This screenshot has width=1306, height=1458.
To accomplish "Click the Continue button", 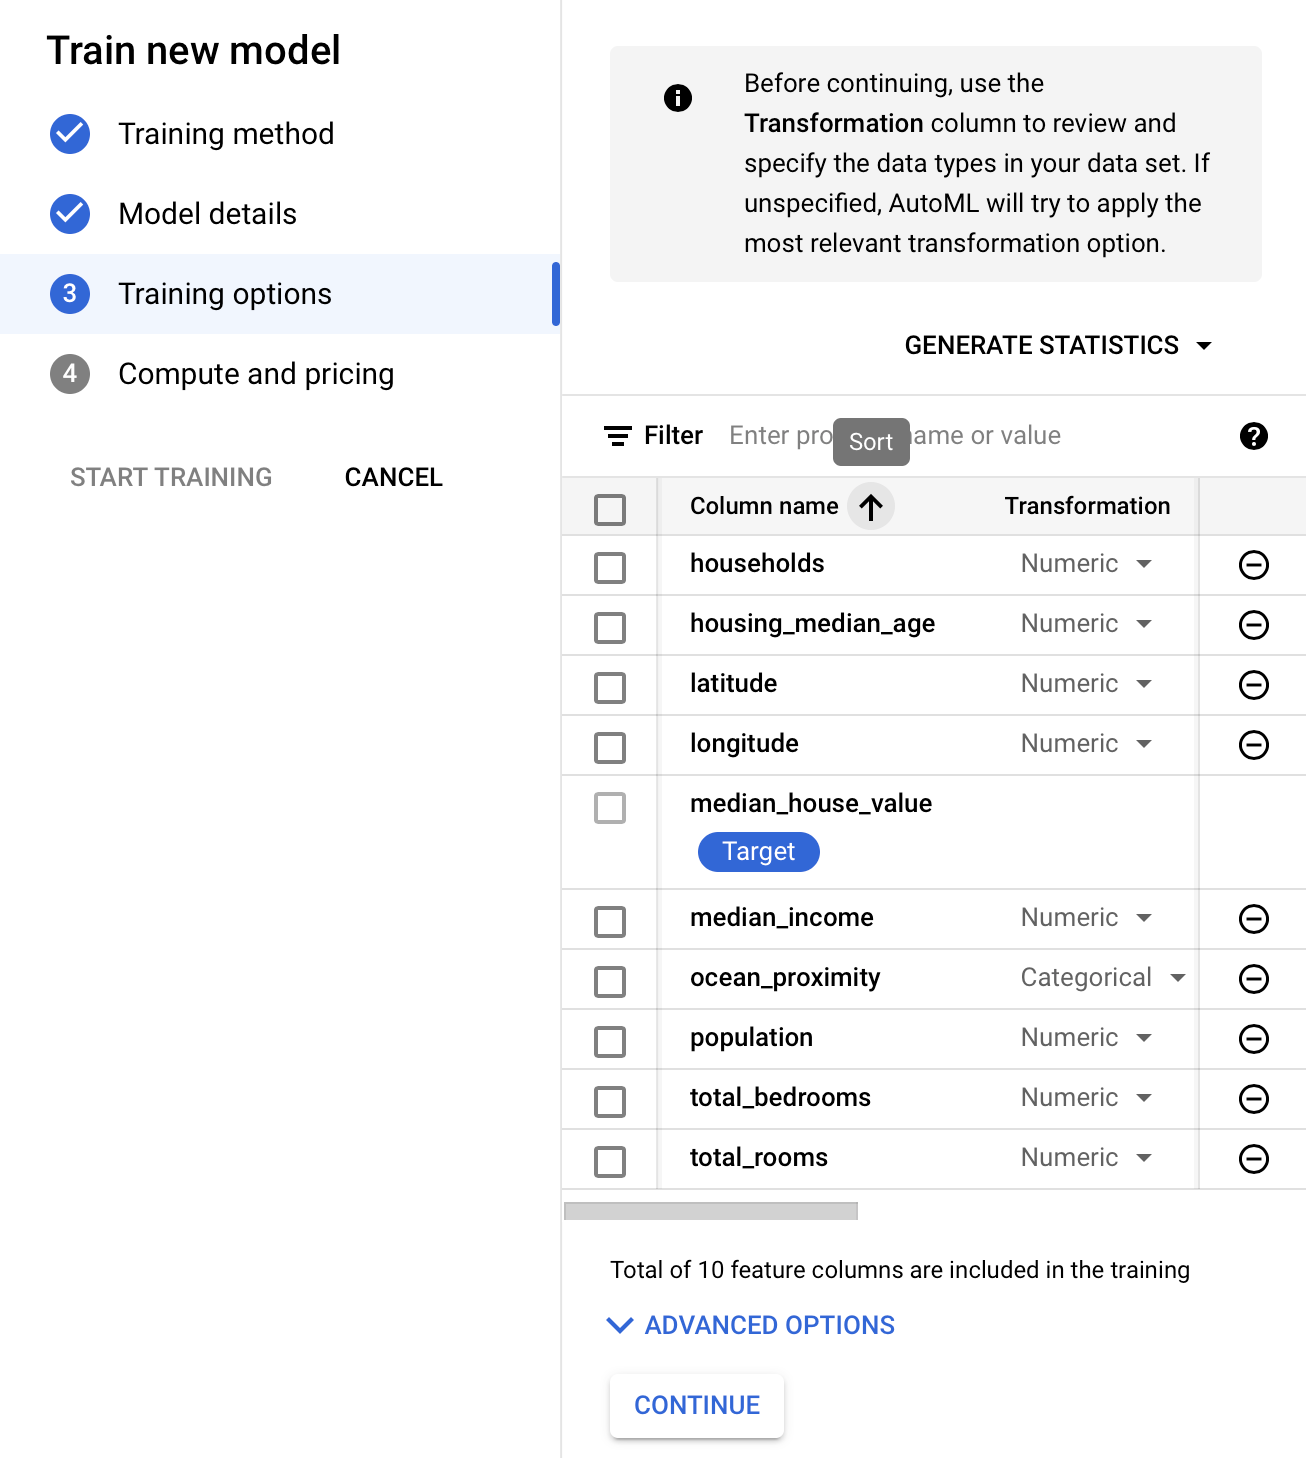I will pyautogui.click(x=697, y=1405).
